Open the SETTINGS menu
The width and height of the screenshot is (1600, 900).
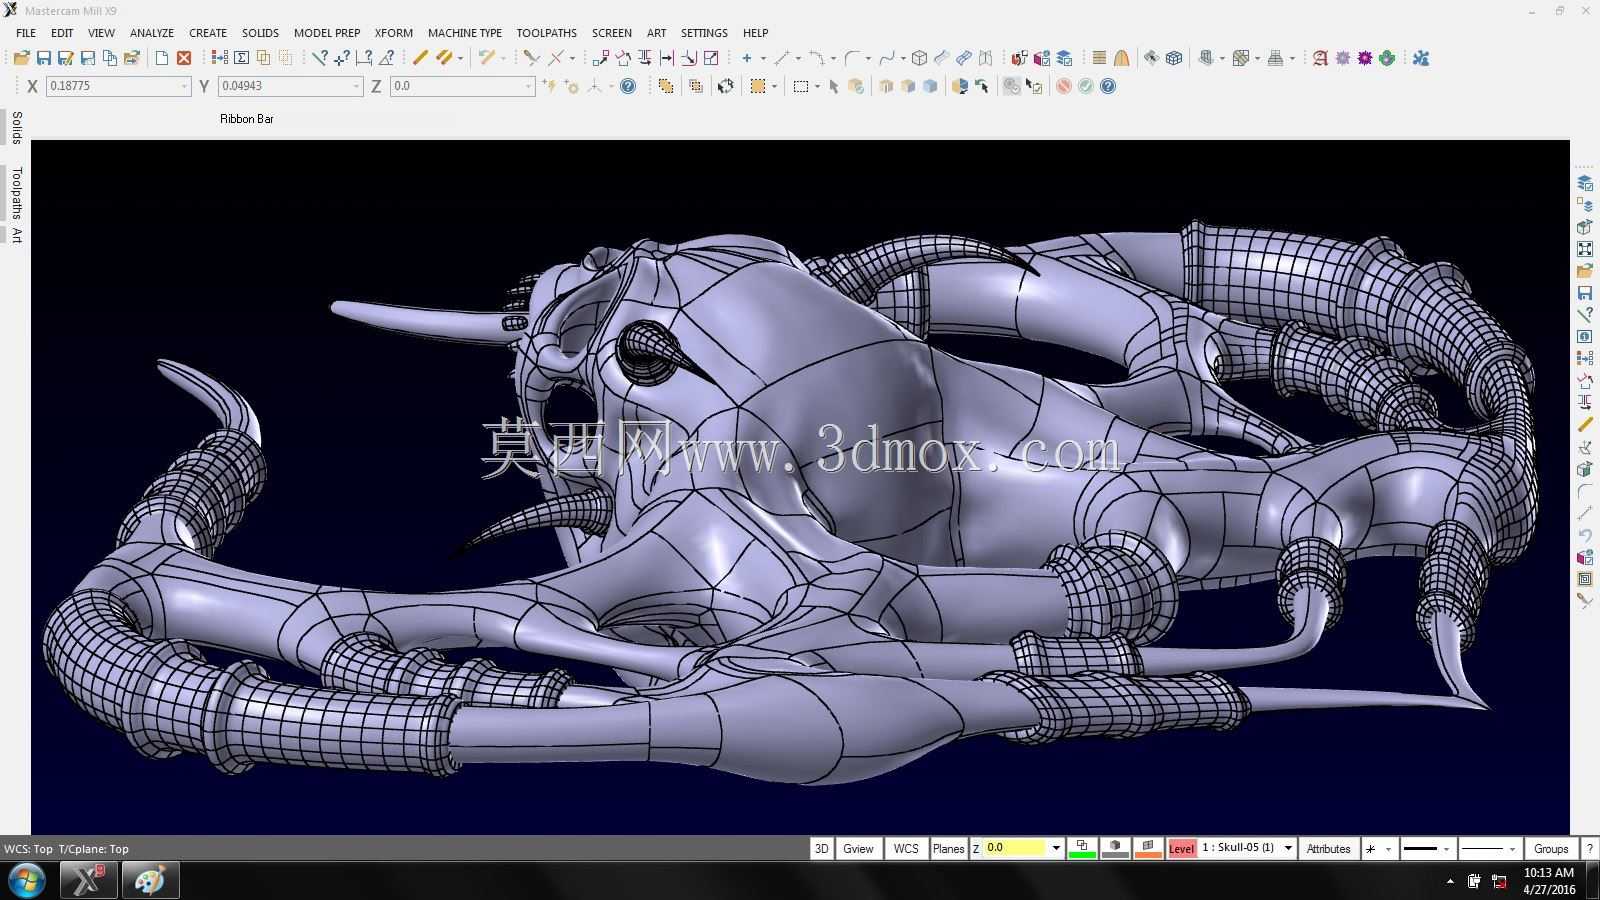pyautogui.click(x=704, y=33)
